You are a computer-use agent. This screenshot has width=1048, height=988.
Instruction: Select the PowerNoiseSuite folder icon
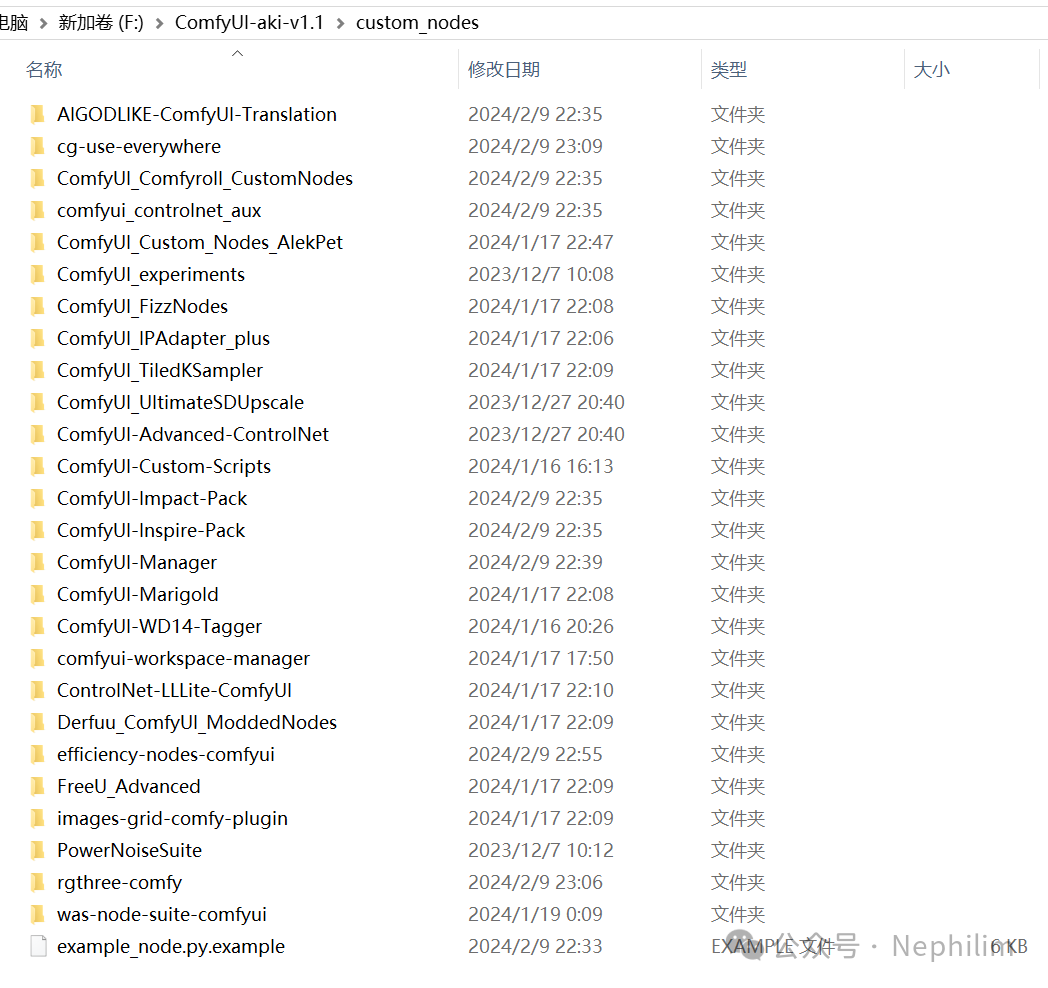coord(38,851)
